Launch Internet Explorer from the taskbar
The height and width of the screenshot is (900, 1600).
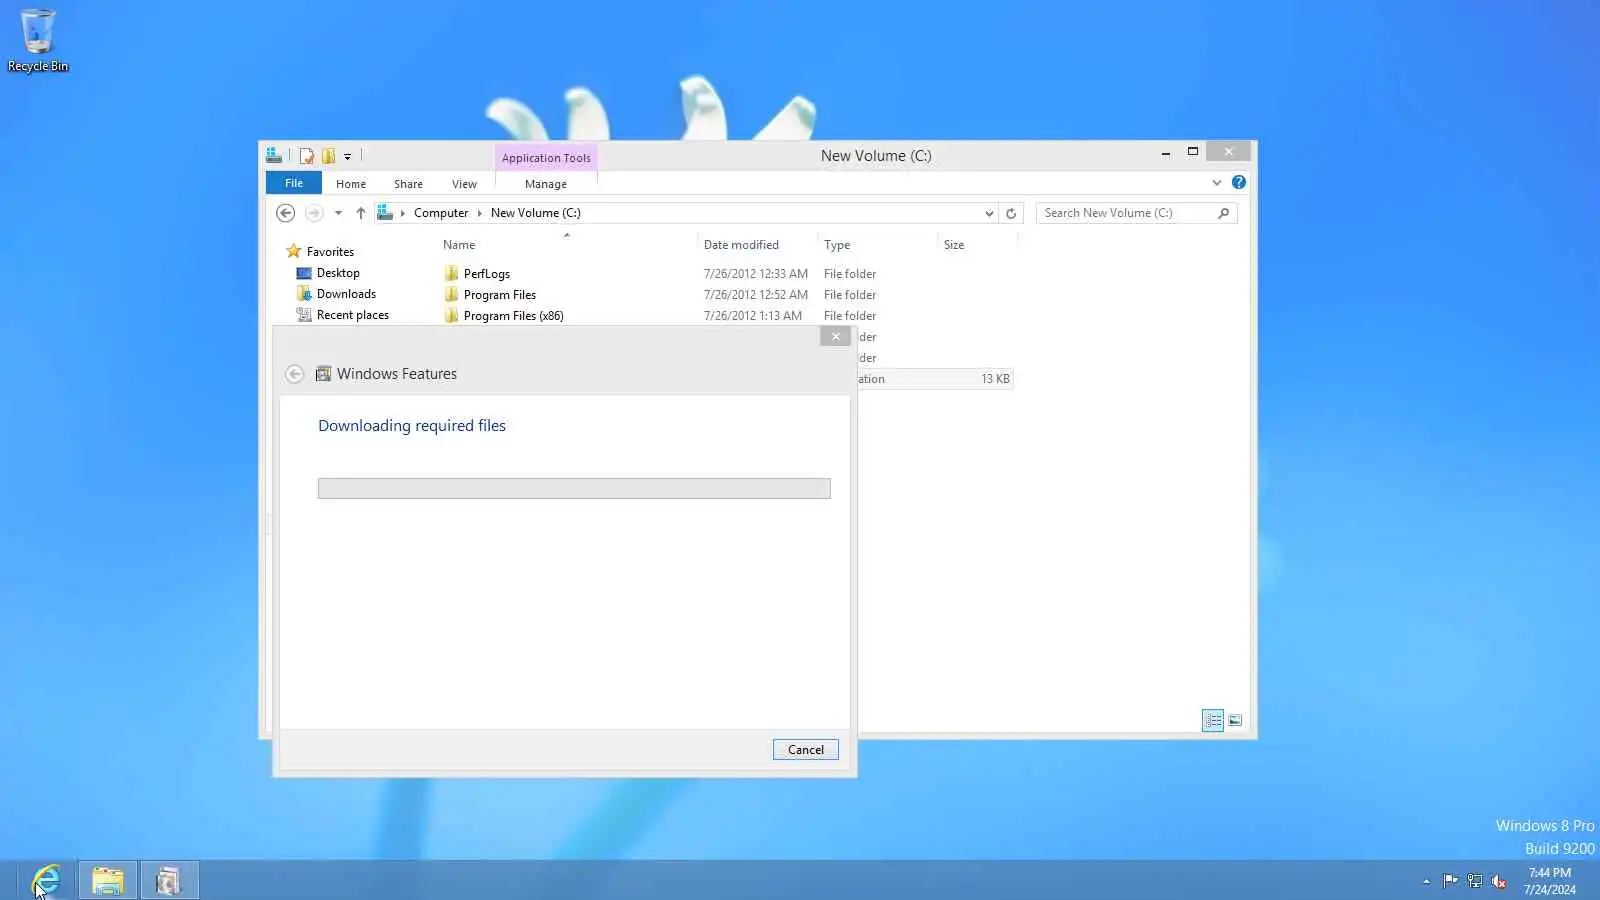click(47, 880)
